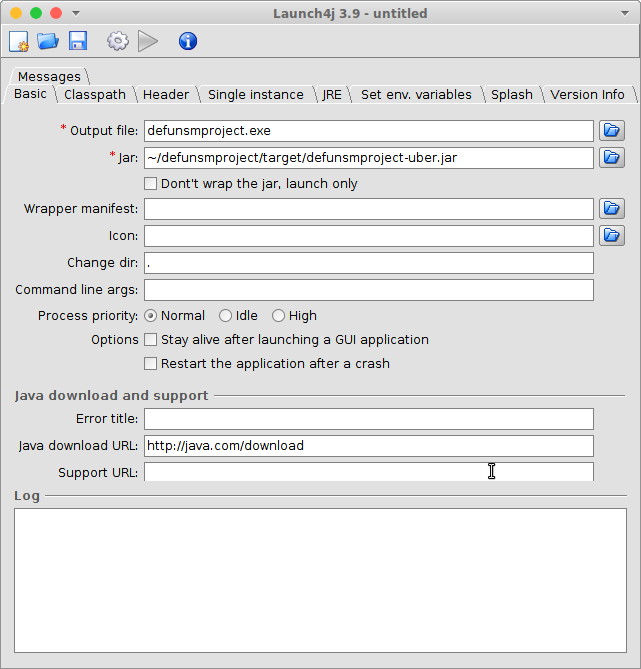
Task: Browse for the Jar file
Action: [x=612, y=157]
